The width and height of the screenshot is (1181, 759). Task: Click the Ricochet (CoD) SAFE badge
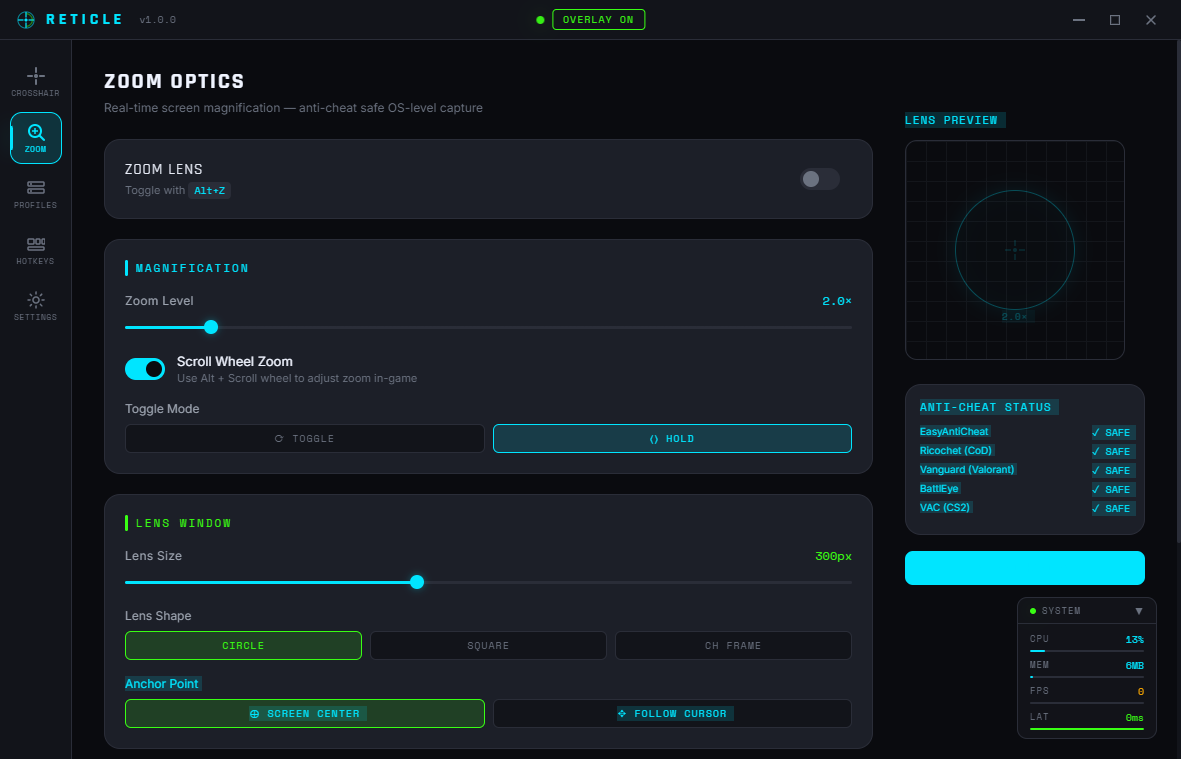[1113, 451]
